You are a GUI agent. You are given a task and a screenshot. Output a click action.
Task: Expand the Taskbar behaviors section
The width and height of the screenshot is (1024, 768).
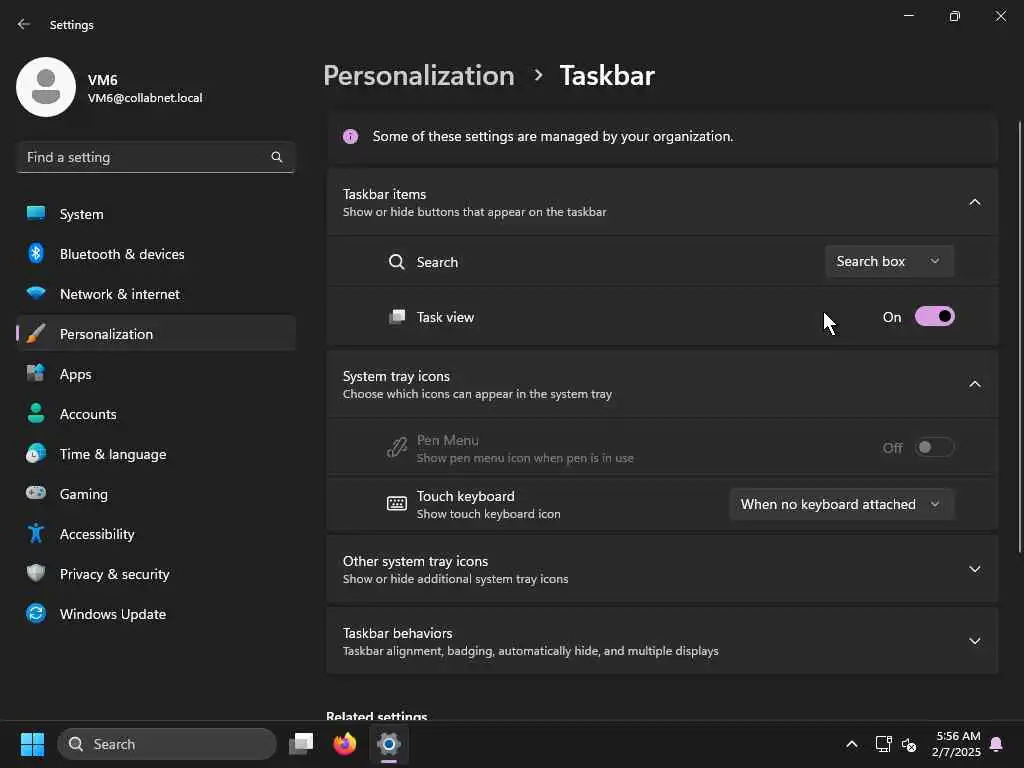pos(974,641)
